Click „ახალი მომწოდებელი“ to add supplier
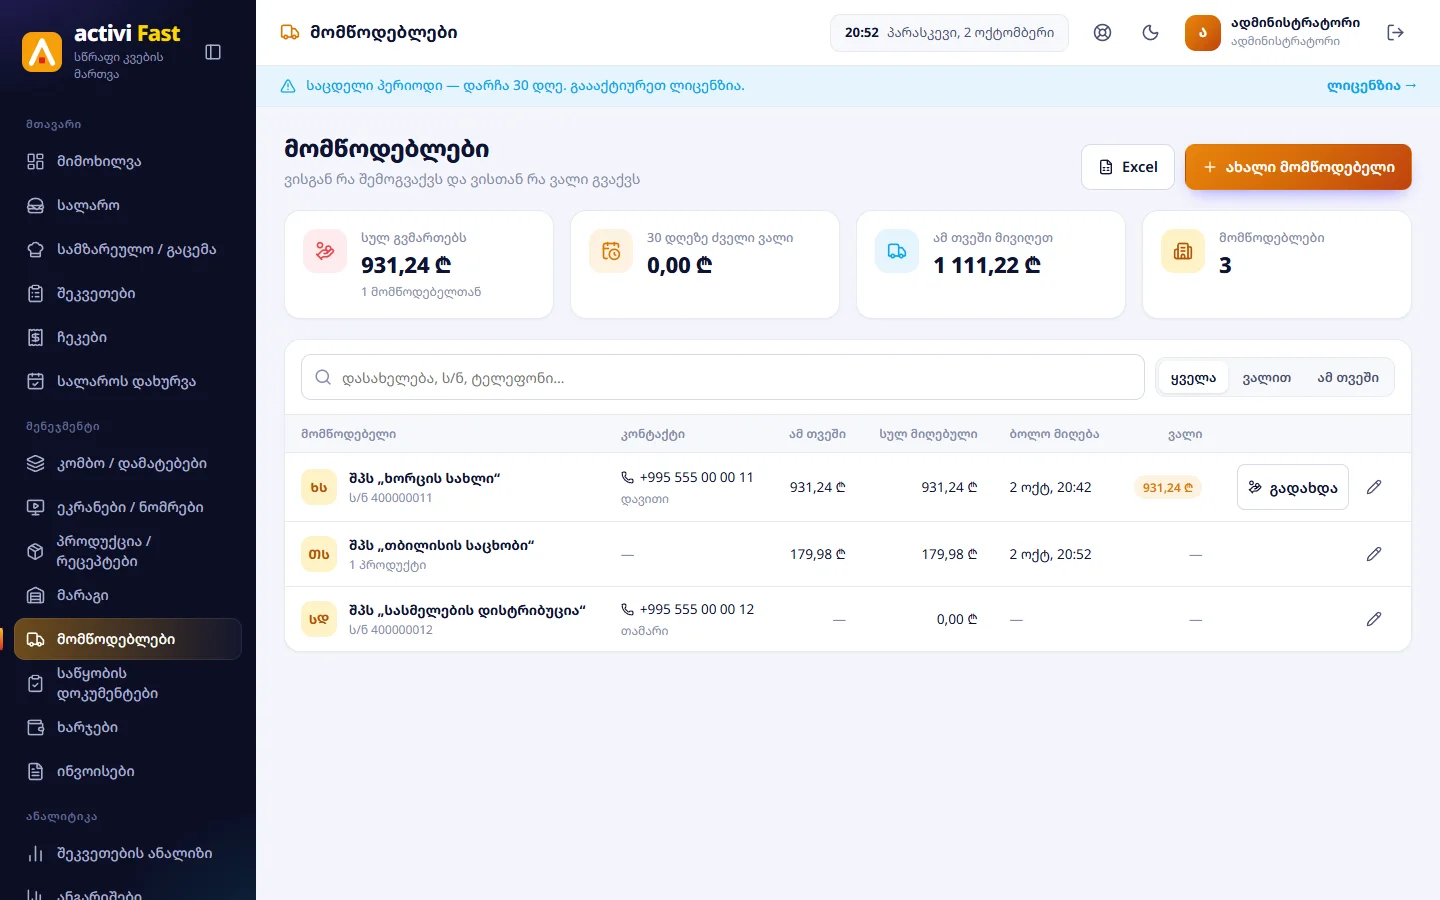 1298,167
